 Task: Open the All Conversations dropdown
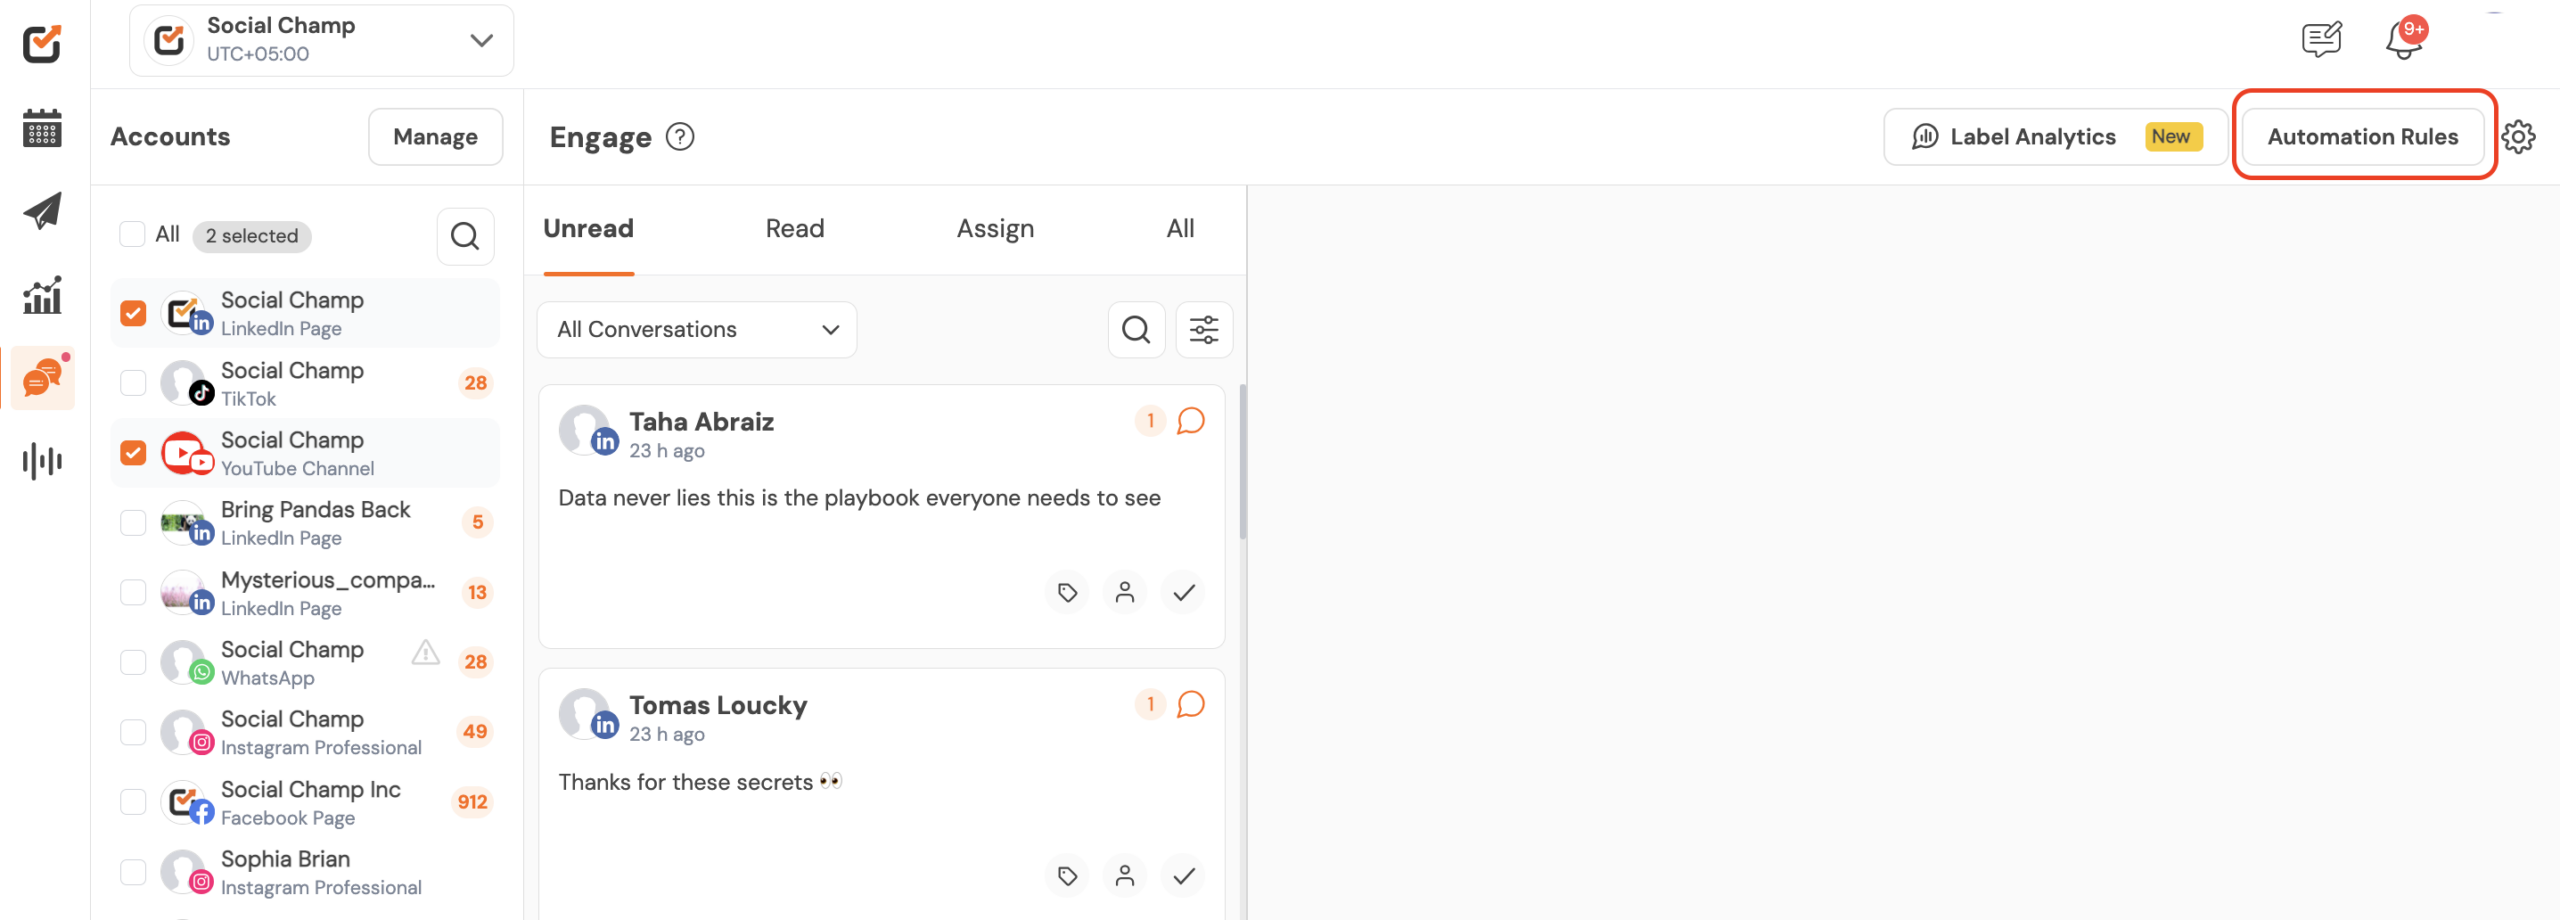(697, 330)
